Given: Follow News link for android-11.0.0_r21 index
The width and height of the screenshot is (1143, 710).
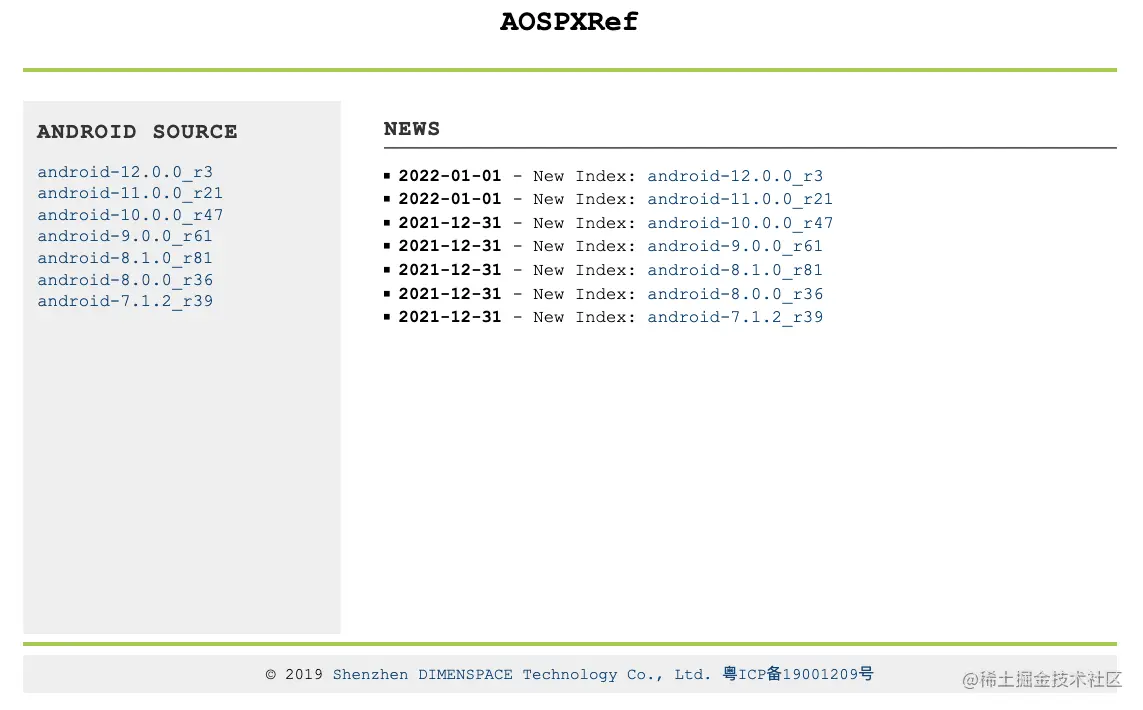Looking at the screenshot, I should point(740,199).
